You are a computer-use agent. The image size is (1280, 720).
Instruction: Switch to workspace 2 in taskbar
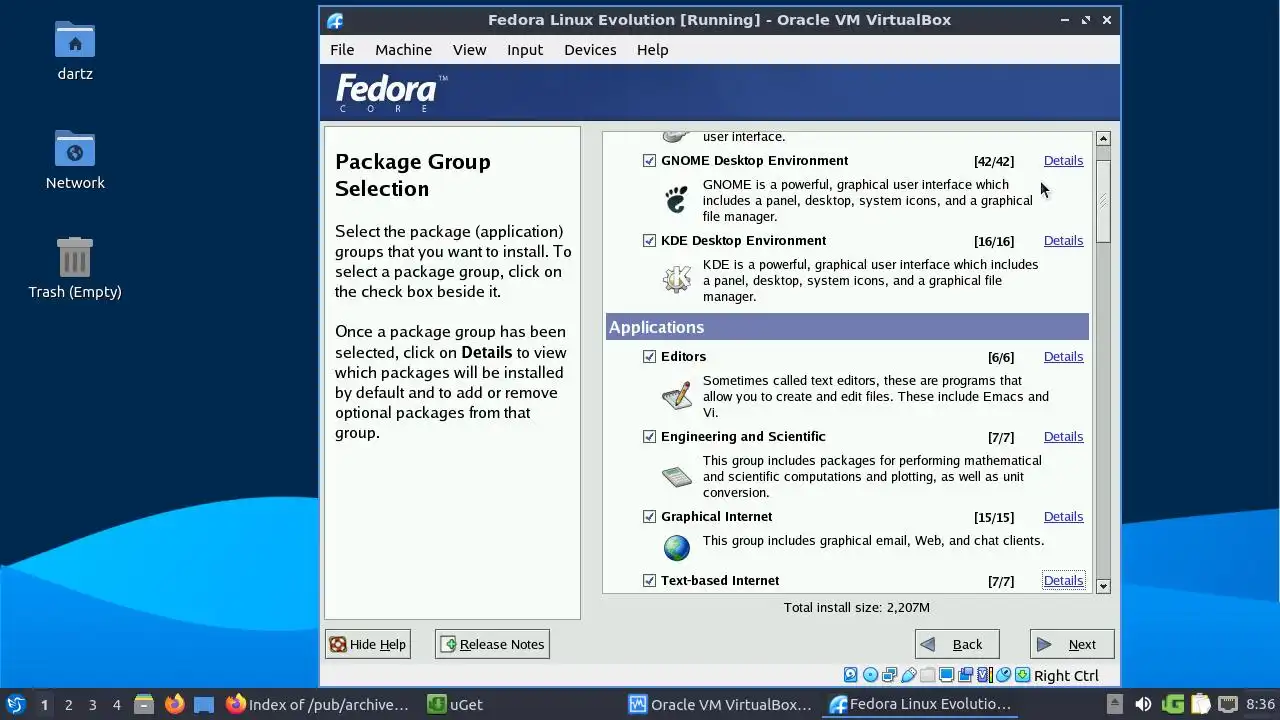(x=68, y=704)
